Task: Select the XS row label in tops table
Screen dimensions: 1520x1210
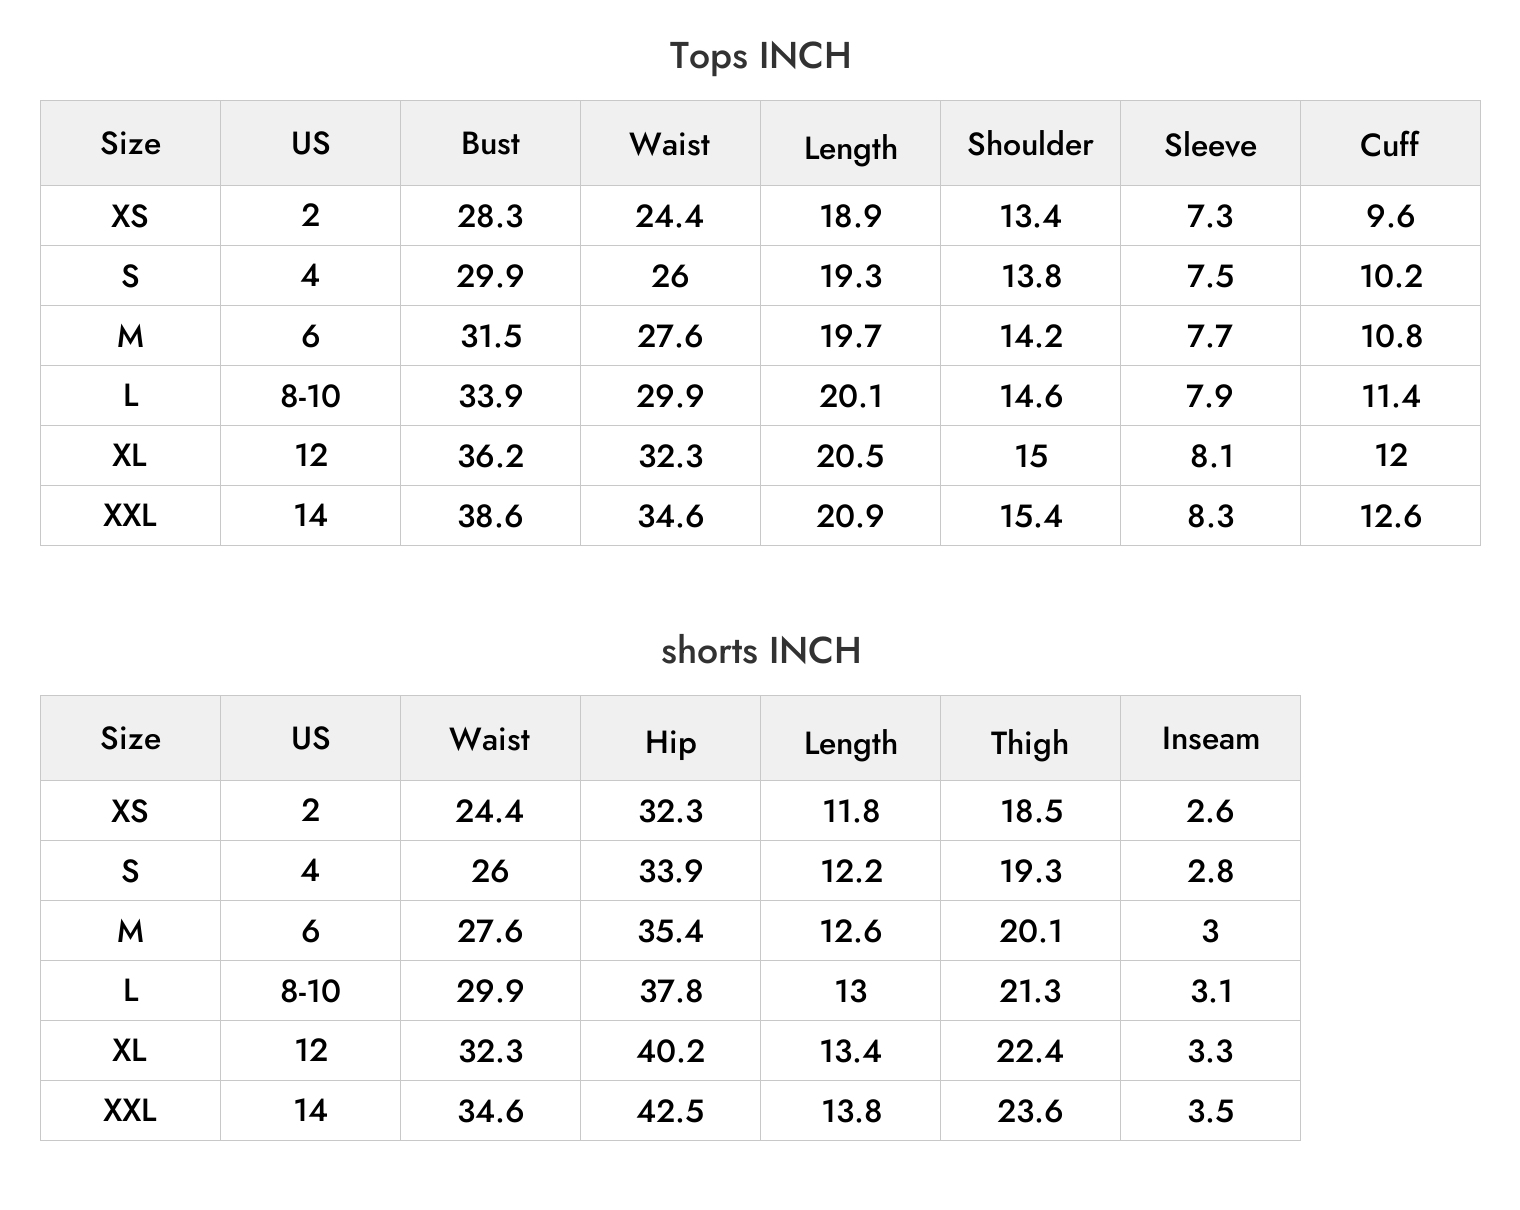Action: click(x=130, y=215)
